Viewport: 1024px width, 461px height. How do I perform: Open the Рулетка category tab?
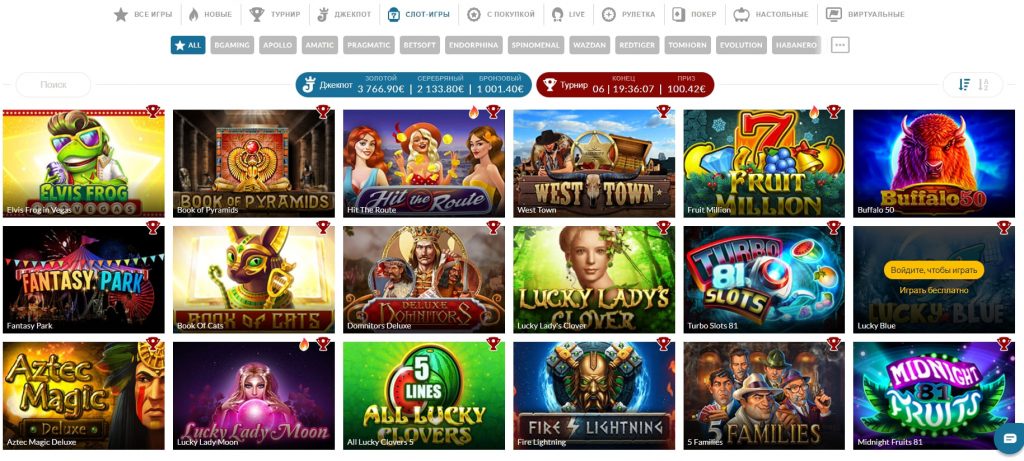tap(628, 14)
